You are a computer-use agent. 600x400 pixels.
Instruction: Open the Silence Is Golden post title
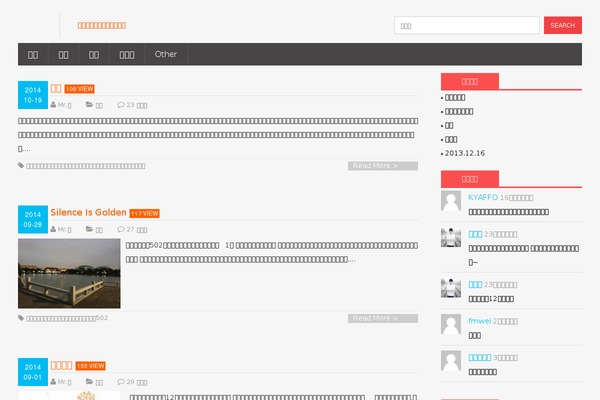coord(88,212)
